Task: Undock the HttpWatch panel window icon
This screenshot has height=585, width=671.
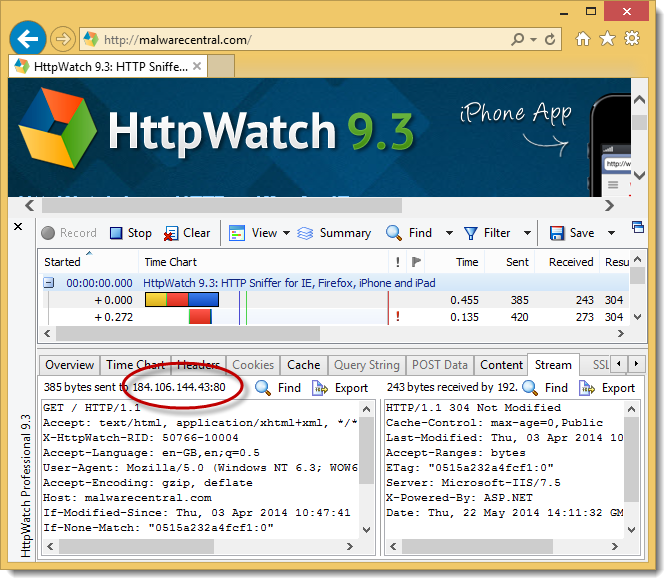Action: point(638,227)
